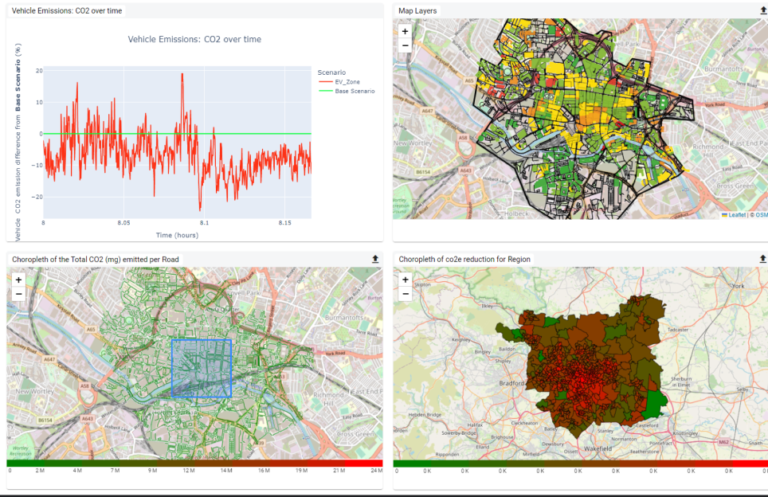Click the Map Layers panel export icon
This screenshot has height=497, width=768.
pyautogui.click(x=763, y=10)
